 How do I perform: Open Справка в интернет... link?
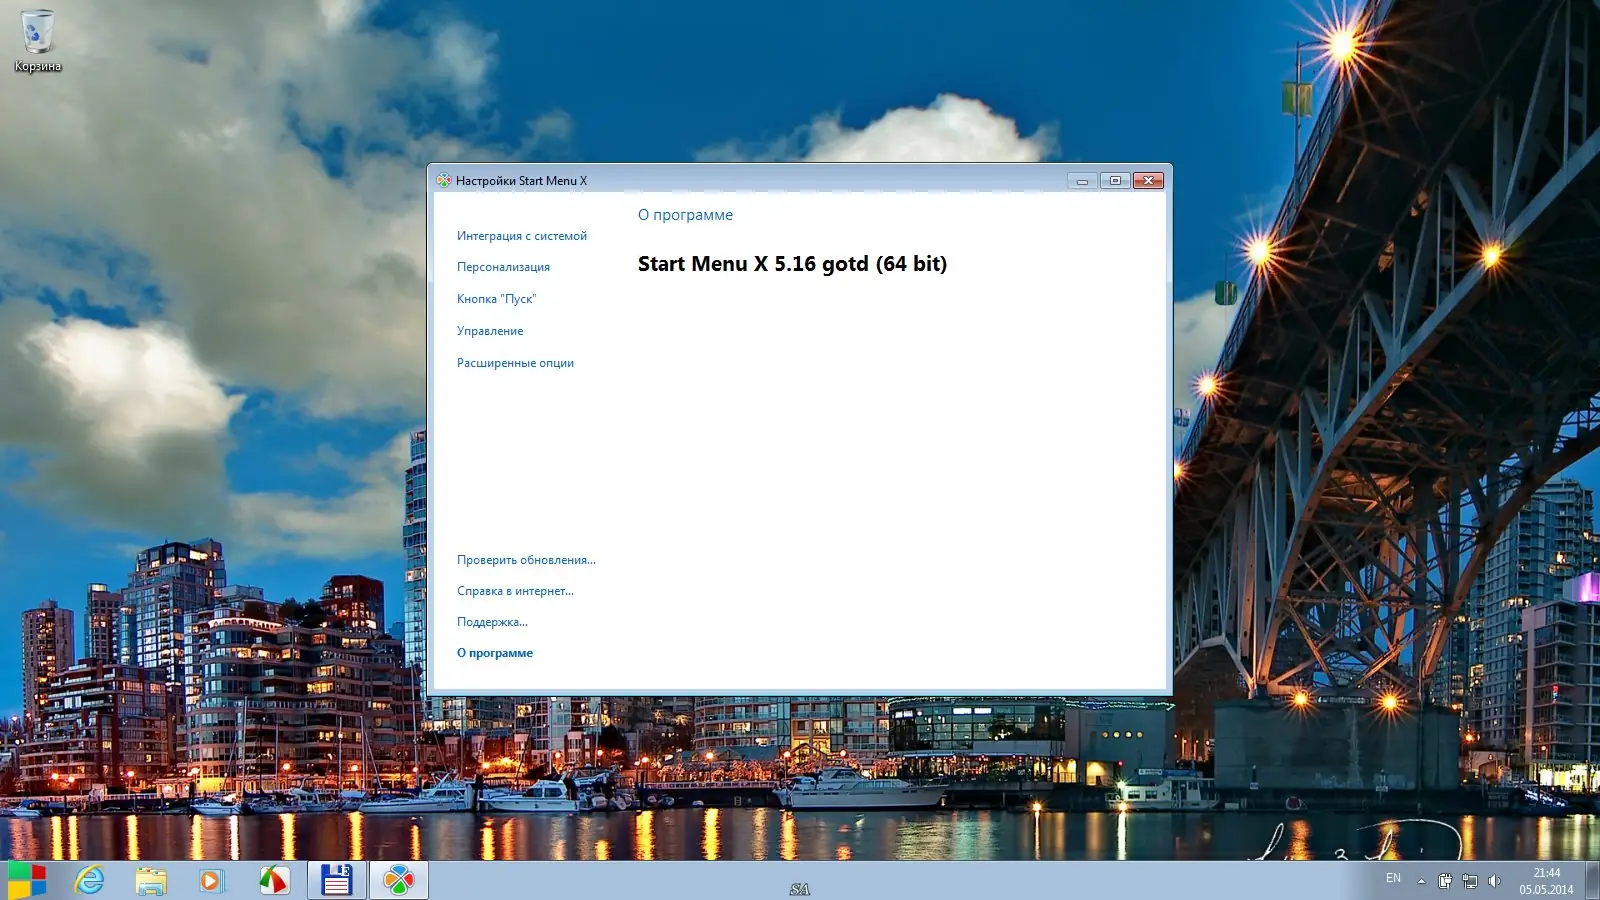pos(515,591)
